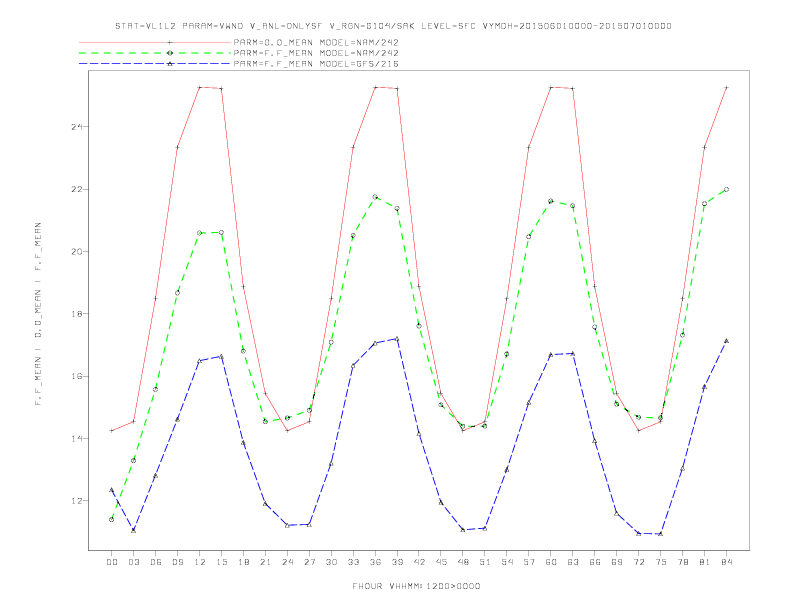Click x-axis tick label 48
792x612 pixels.
[463, 562]
